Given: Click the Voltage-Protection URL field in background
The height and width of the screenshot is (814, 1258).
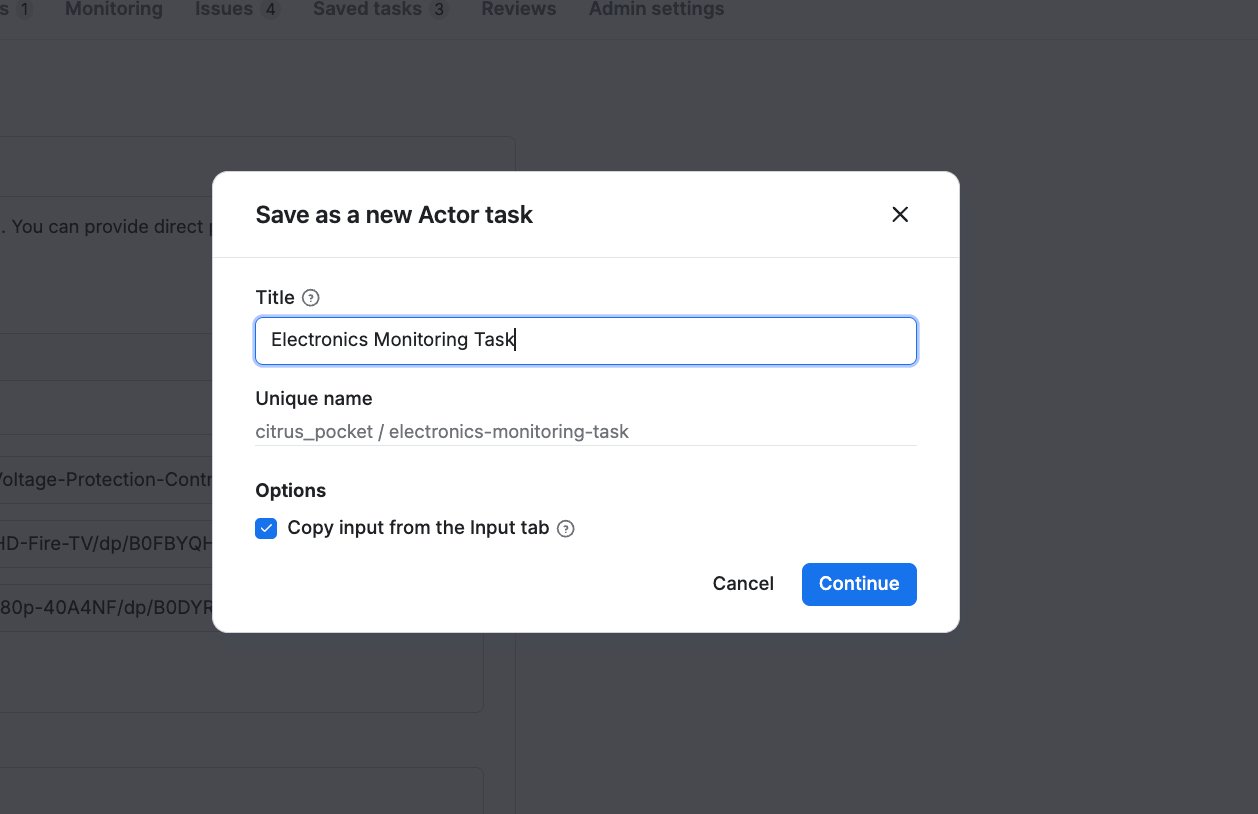Looking at the screenshot, I should 106,480.
